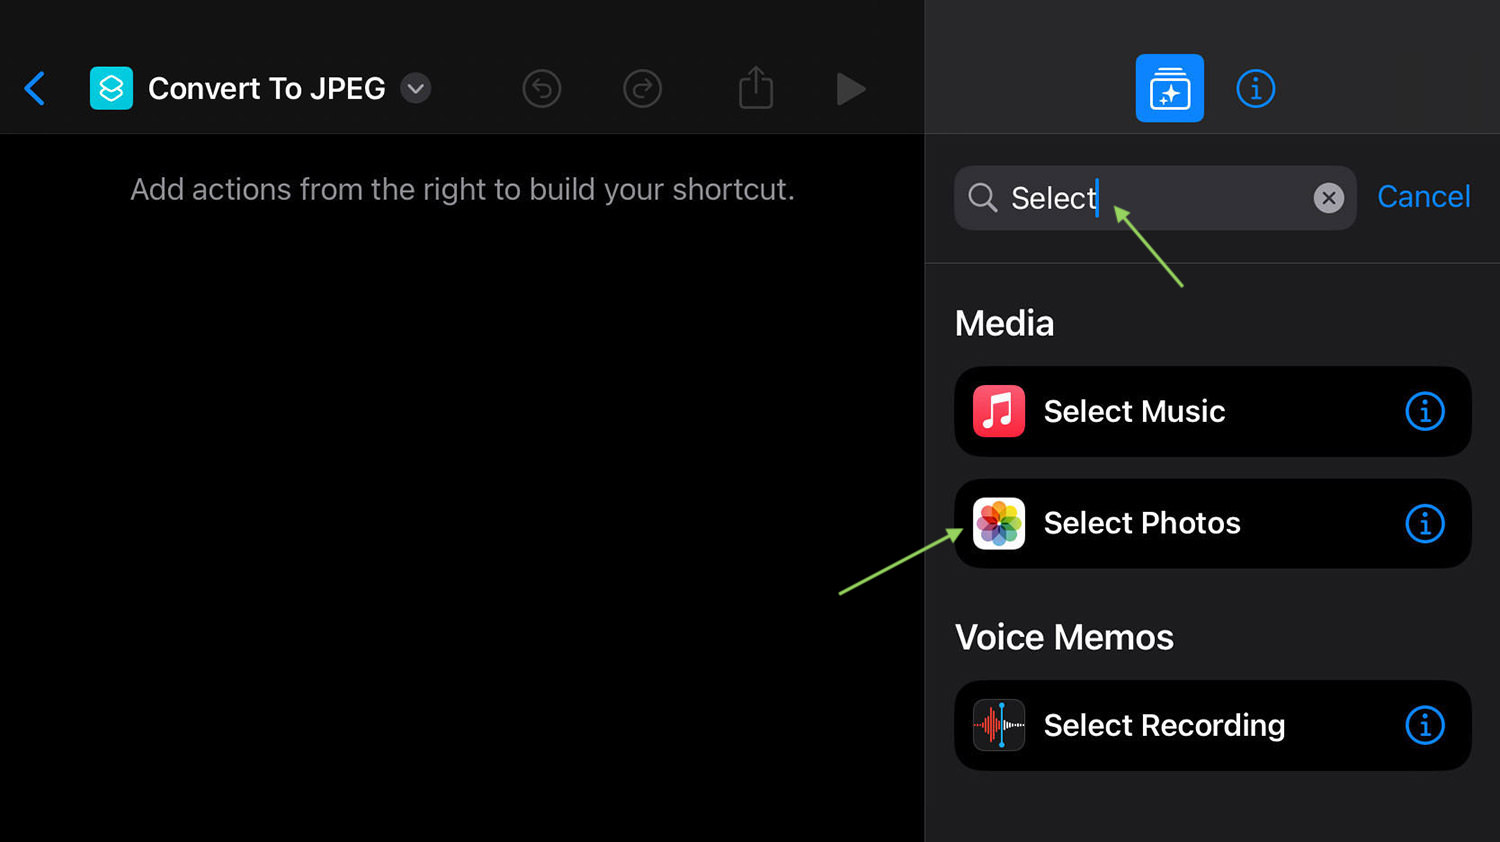This screenshot has height=842, width=1500.
Task: Expand the shortcut name dropdown chevron
Action: (x=416, y=89)
